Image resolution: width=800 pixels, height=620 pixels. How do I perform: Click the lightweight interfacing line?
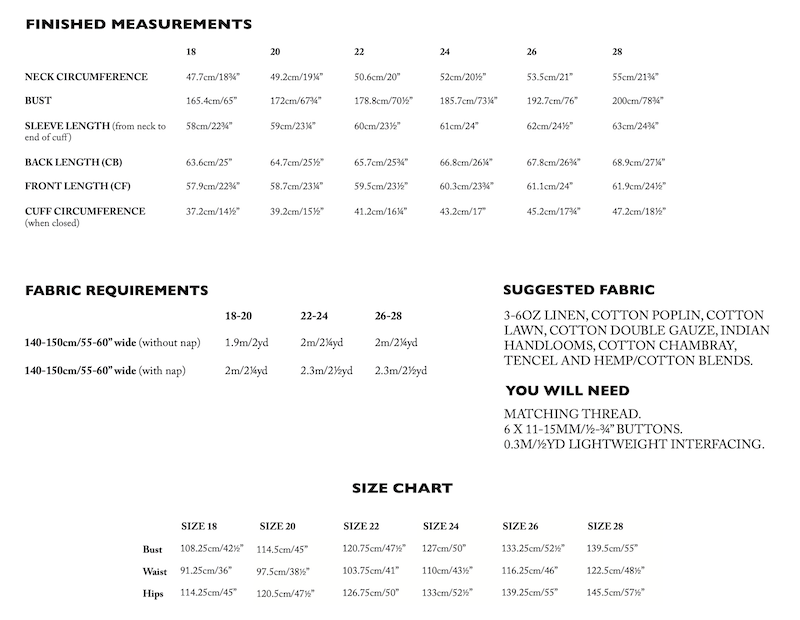pyautogui.click(x=635, y=444)
